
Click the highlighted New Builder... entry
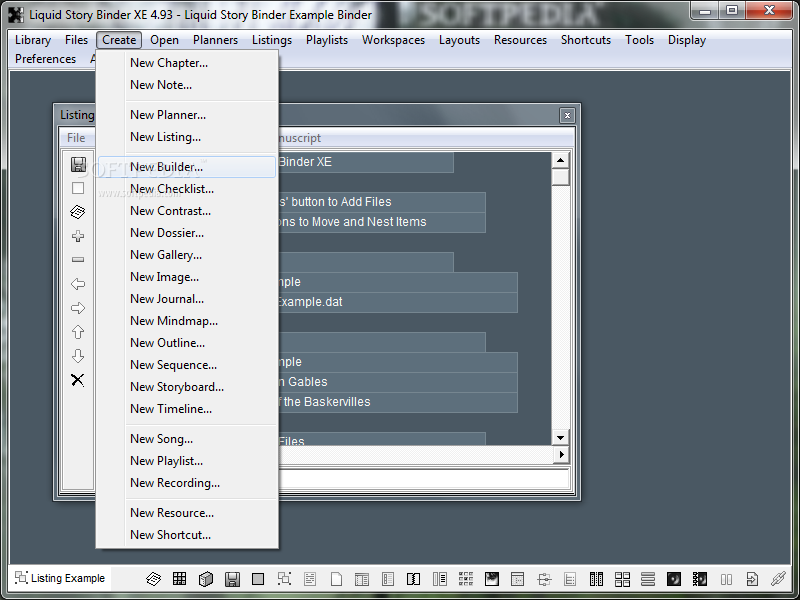coord(187,167)
